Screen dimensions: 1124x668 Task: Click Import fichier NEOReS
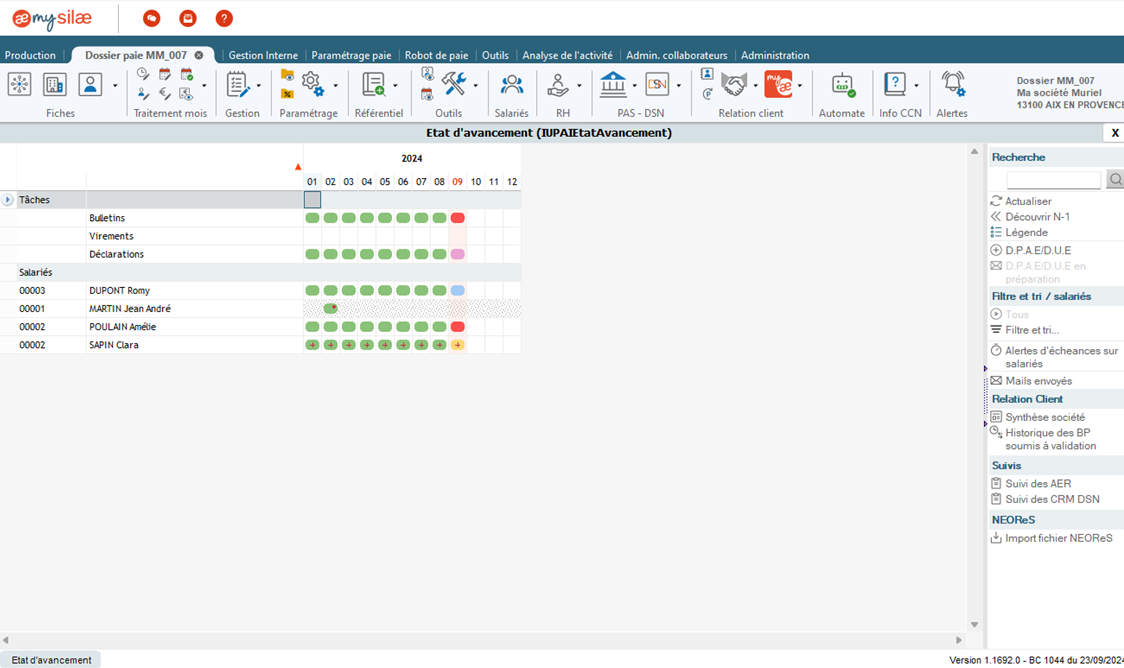click(x=1058, y=538)
